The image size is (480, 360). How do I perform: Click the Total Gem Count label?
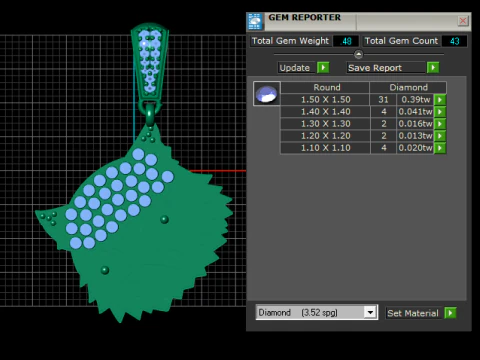[x=401, y=41]
